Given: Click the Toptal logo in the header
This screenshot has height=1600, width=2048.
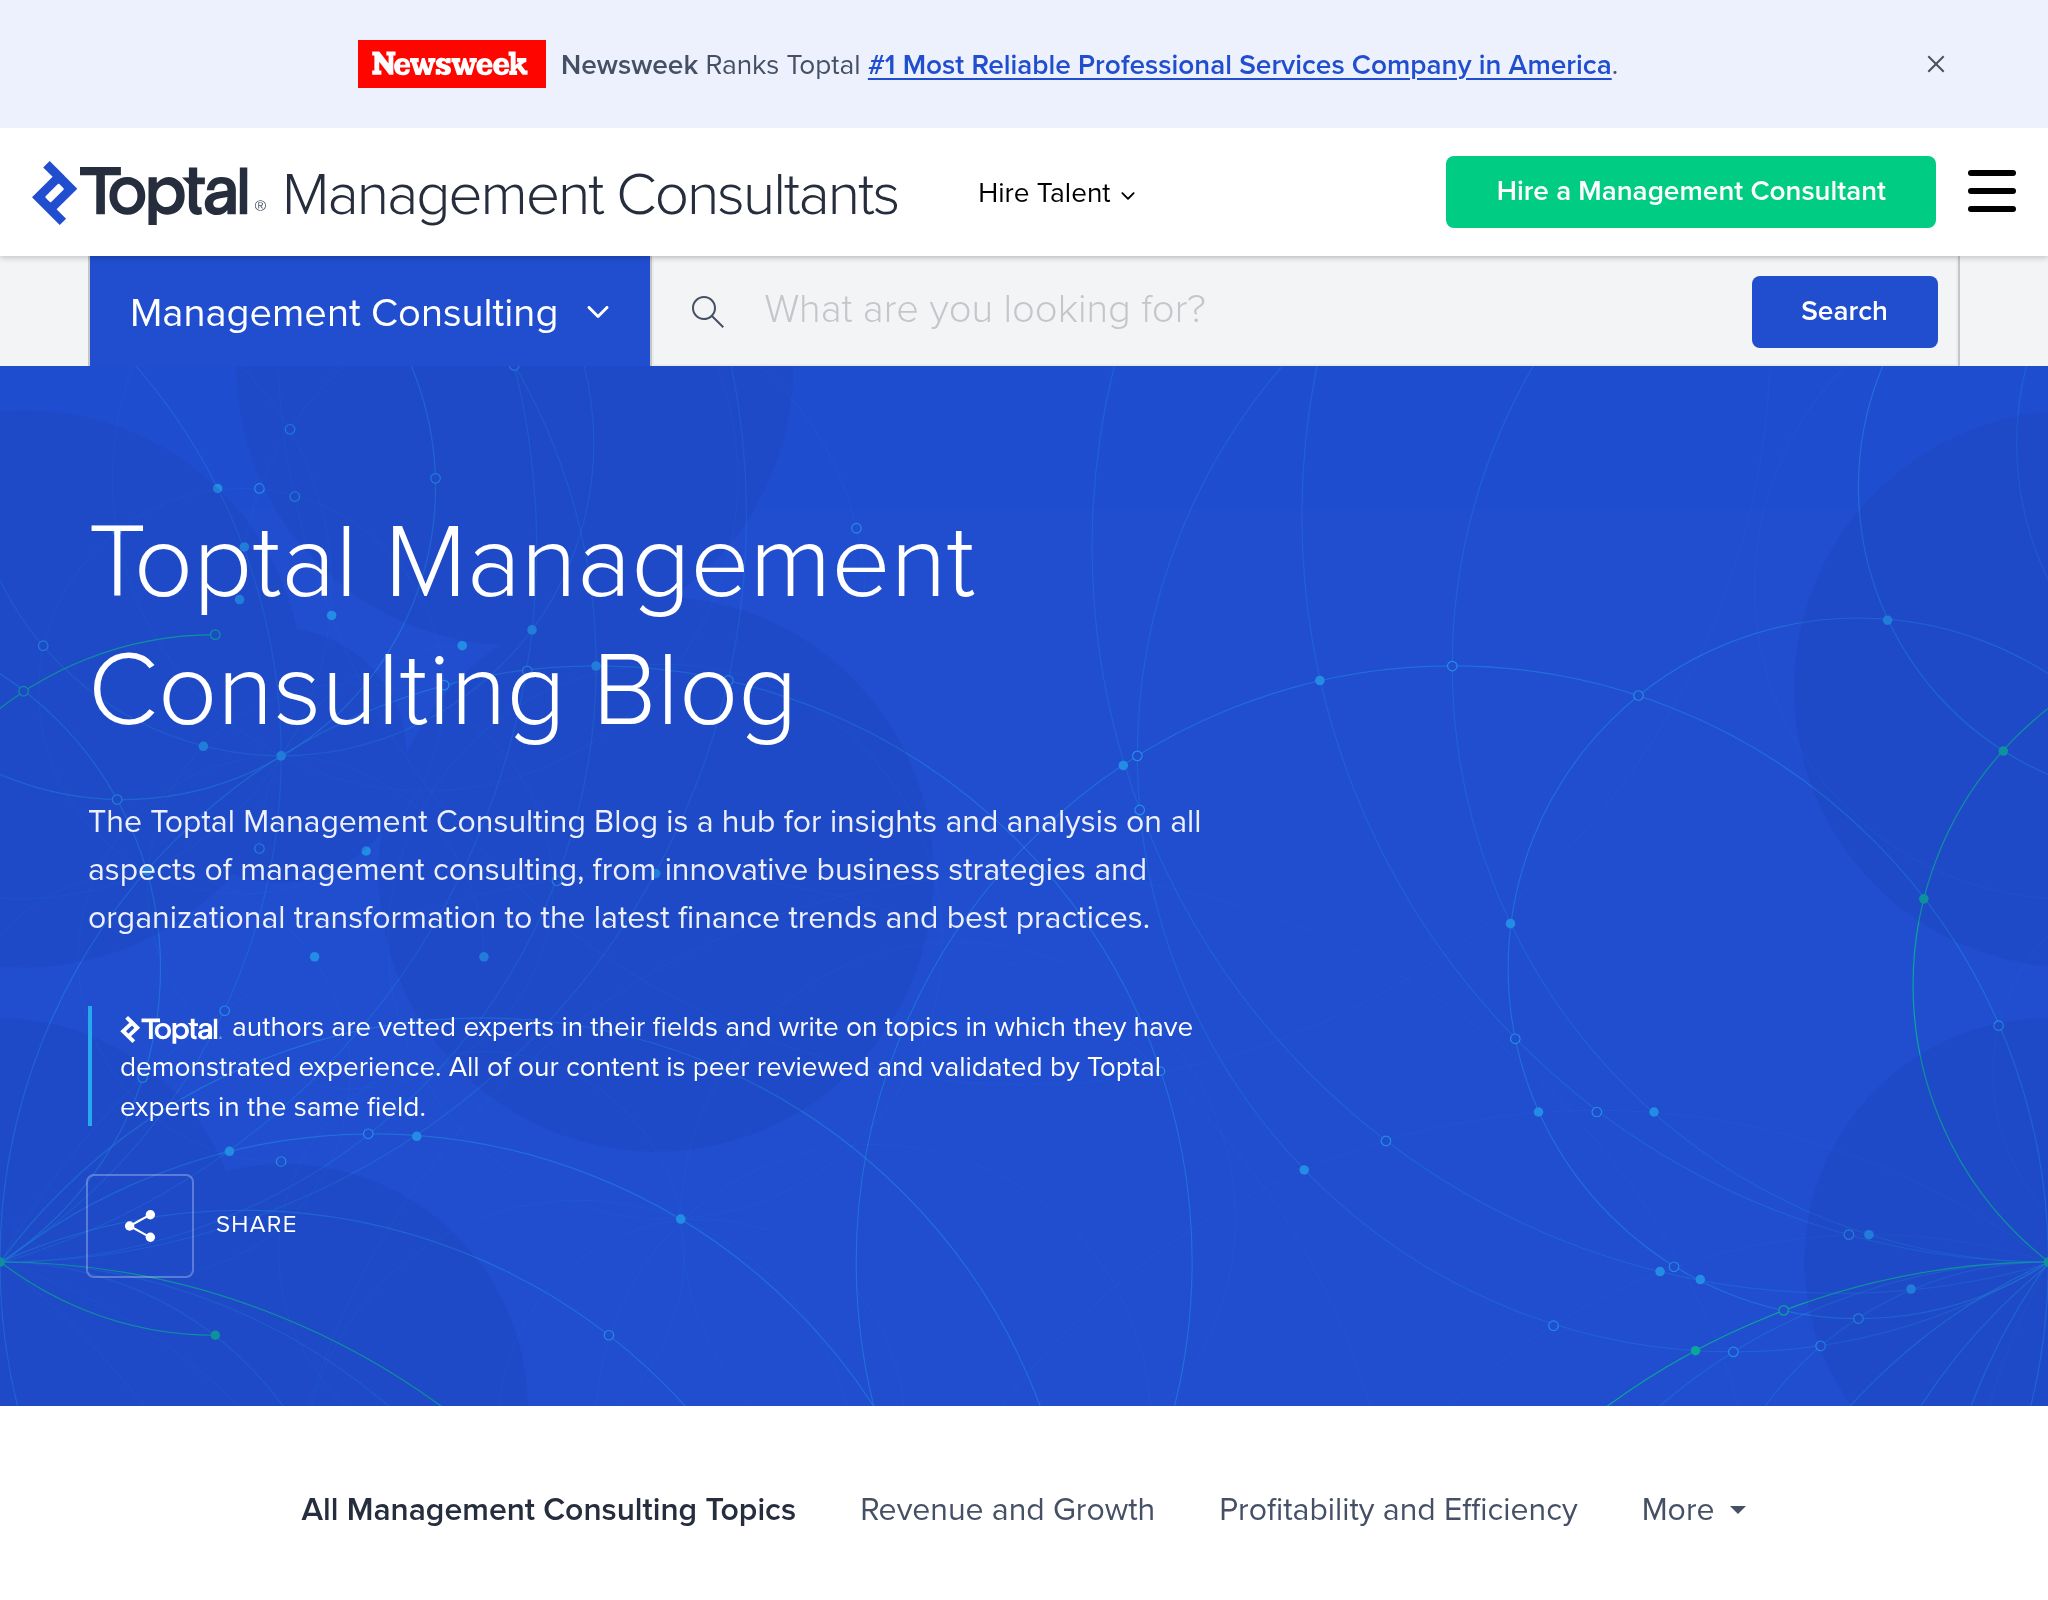Looking at the screenshot, I should [140, 191].
